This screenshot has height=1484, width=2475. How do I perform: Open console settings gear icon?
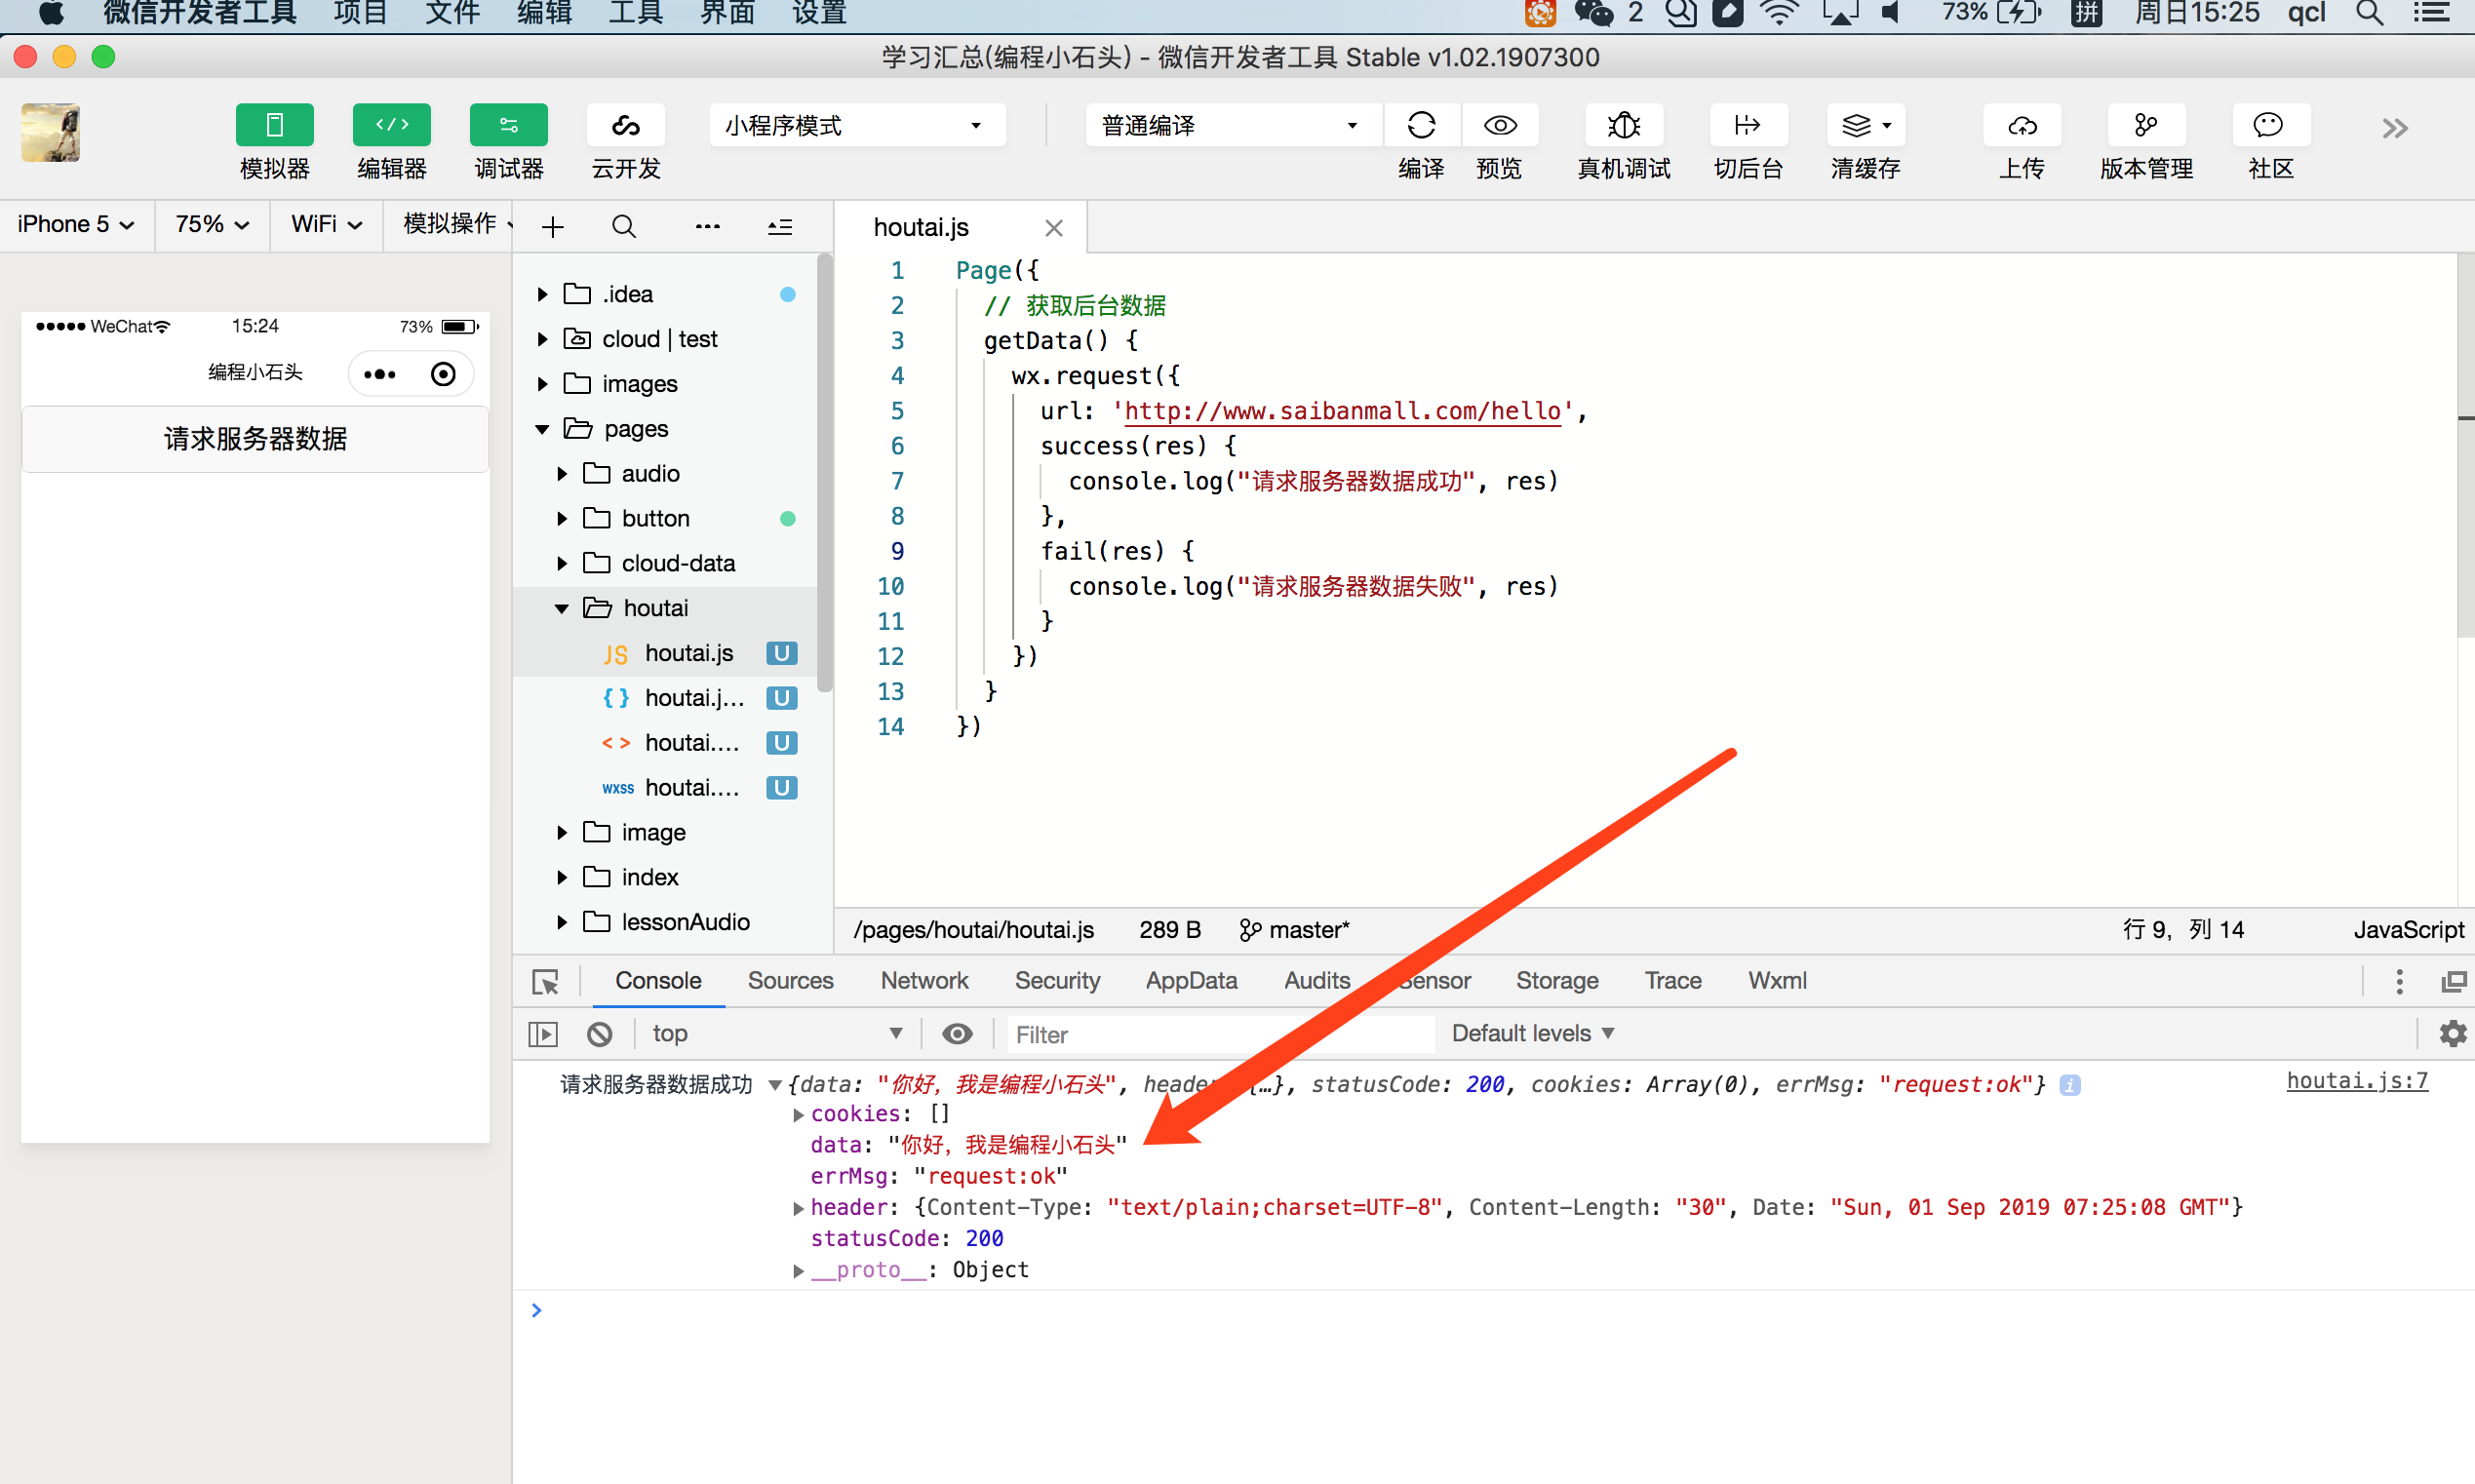click(x=2451, y=1034)
